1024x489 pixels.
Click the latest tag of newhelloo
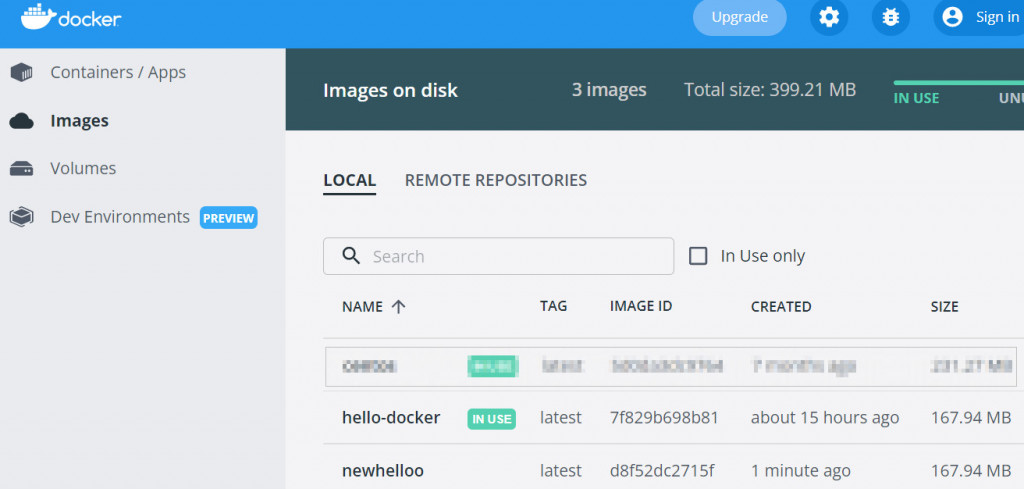pos(560,471)
